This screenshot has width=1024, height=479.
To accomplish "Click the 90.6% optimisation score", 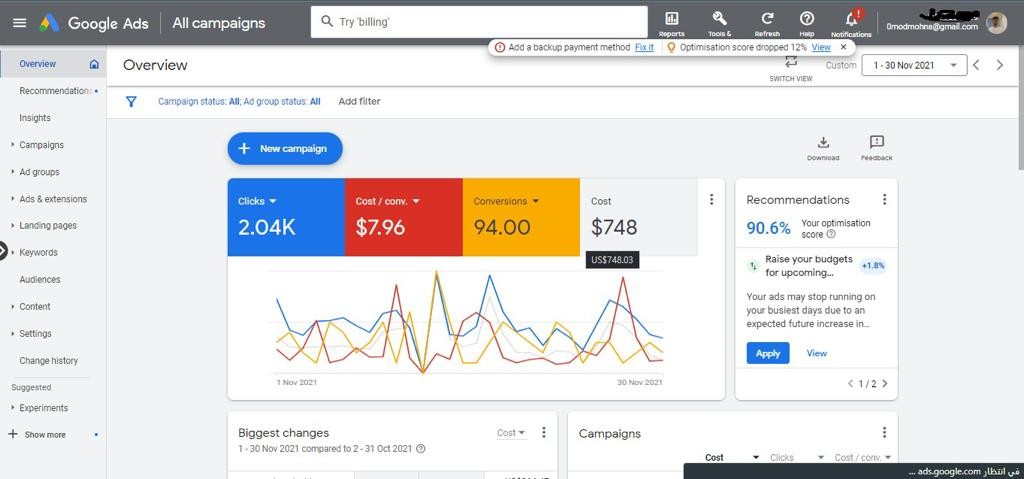I will click(768, 228).
